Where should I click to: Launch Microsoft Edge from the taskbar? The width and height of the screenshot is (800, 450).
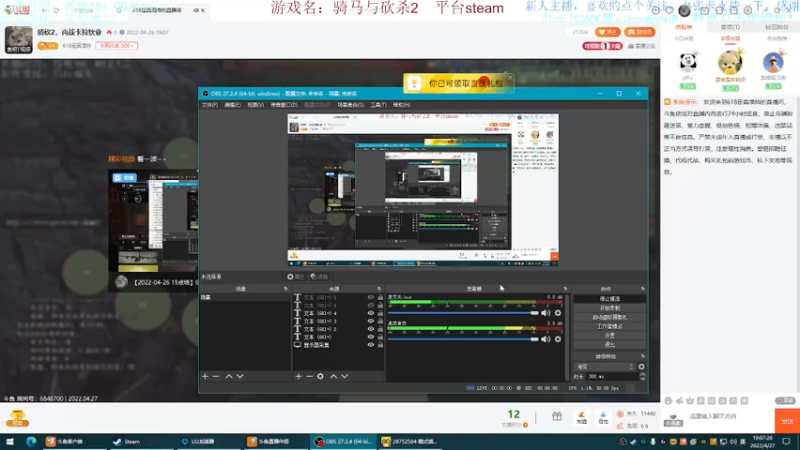(31, 441)
